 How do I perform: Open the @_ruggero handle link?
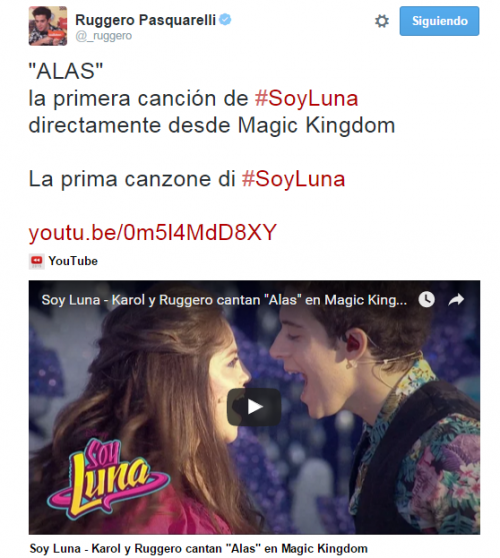[x=104, y=36]
